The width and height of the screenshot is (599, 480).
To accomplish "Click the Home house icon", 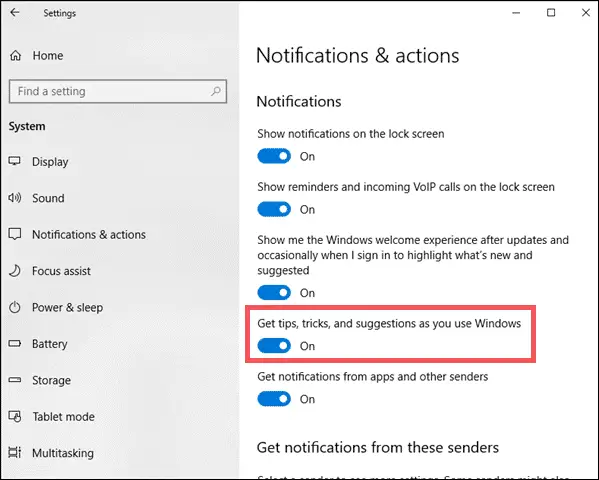I will [15, 55].
